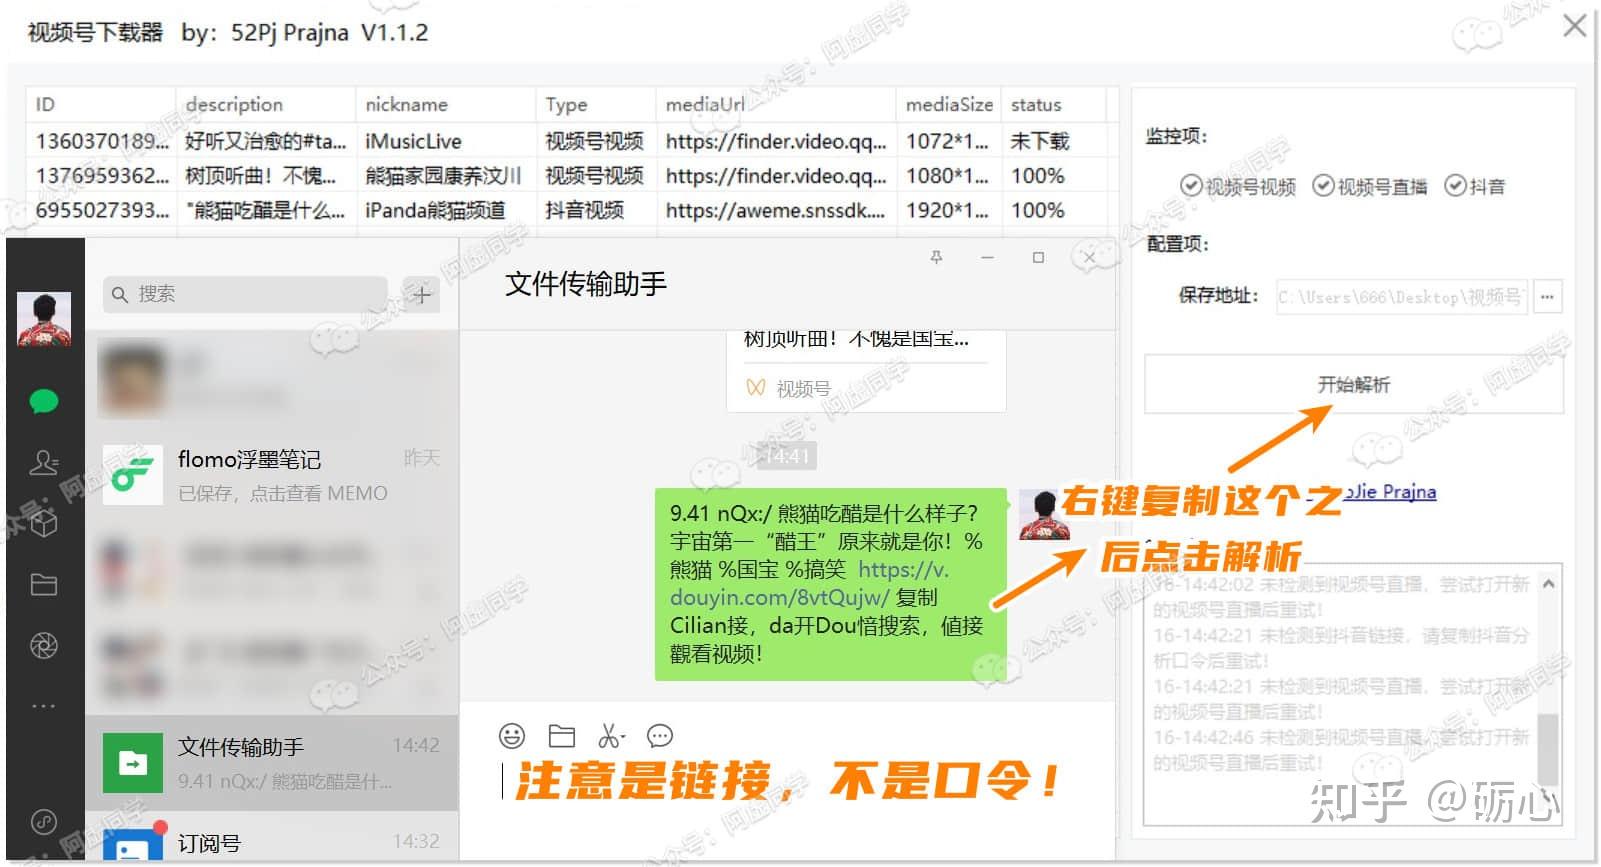
Task: Sort by mediaSize column header
Action: point(949,104)
